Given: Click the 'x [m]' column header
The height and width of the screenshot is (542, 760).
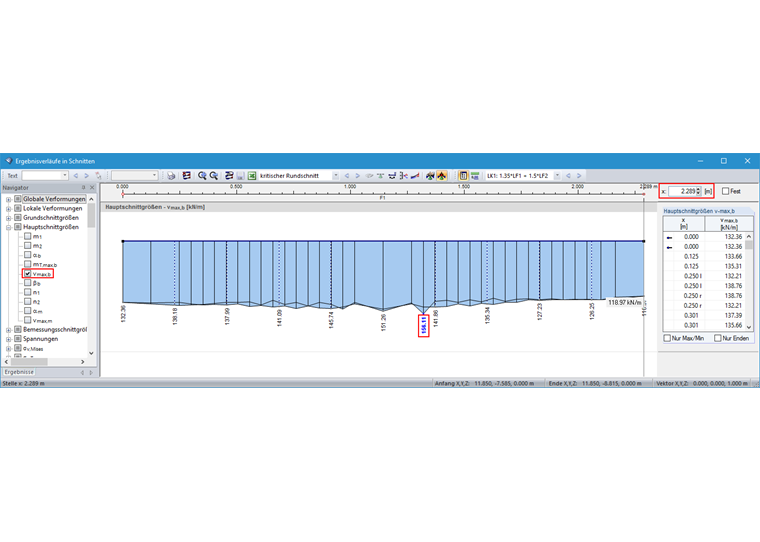Looking at the screenshot, I should (683, 223).
